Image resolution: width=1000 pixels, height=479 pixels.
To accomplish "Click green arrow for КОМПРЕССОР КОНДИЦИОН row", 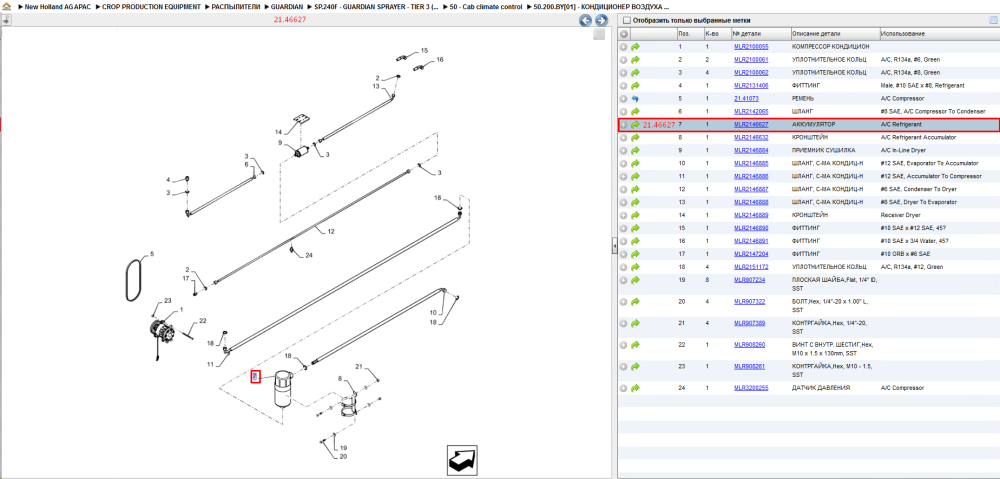I will (x=635, y=47).
